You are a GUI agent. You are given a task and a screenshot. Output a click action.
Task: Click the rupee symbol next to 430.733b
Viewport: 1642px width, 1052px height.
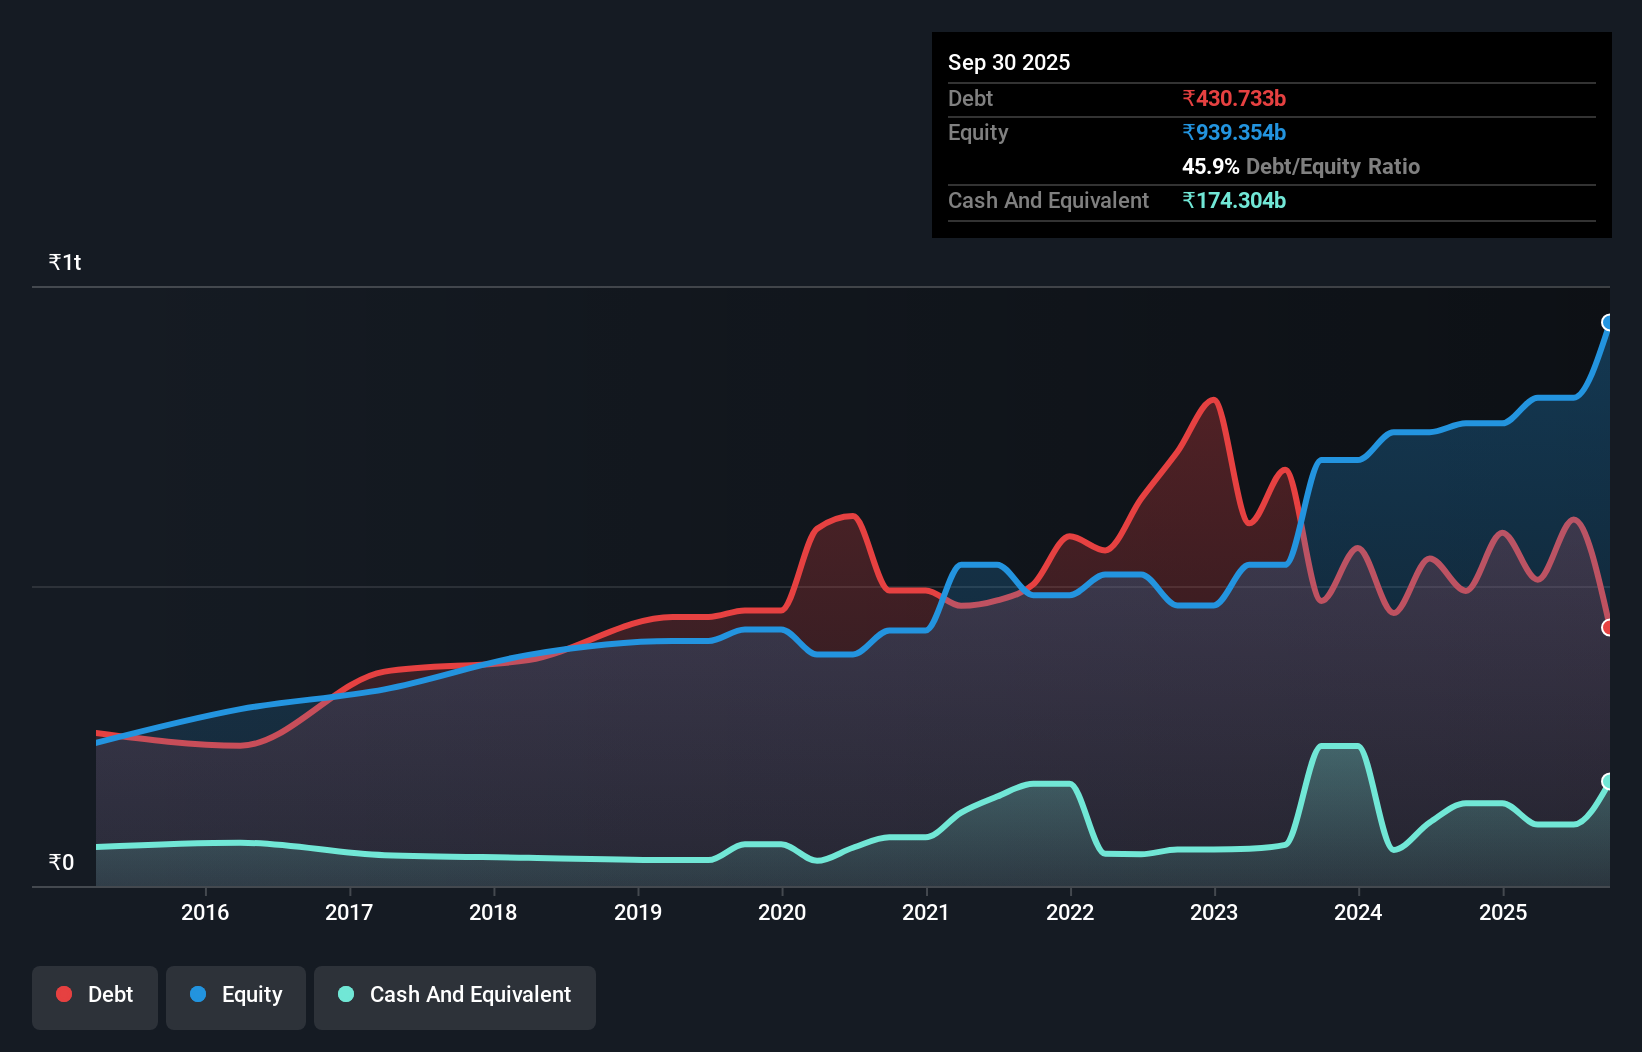coord(1189,98)
